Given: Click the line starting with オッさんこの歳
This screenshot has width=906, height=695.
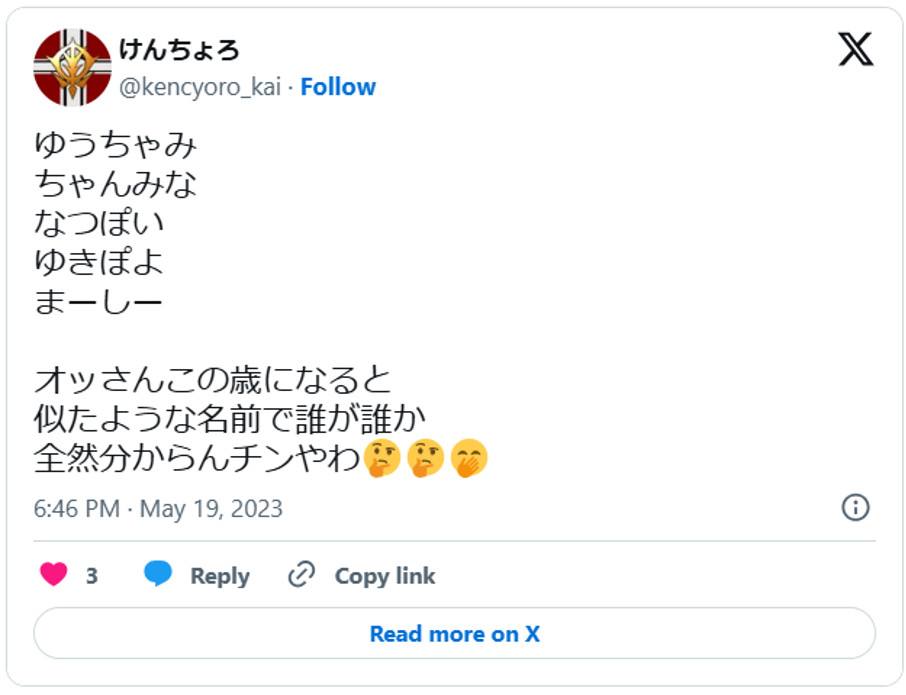Looking at the screenshot, I should (x=213, y=380).
